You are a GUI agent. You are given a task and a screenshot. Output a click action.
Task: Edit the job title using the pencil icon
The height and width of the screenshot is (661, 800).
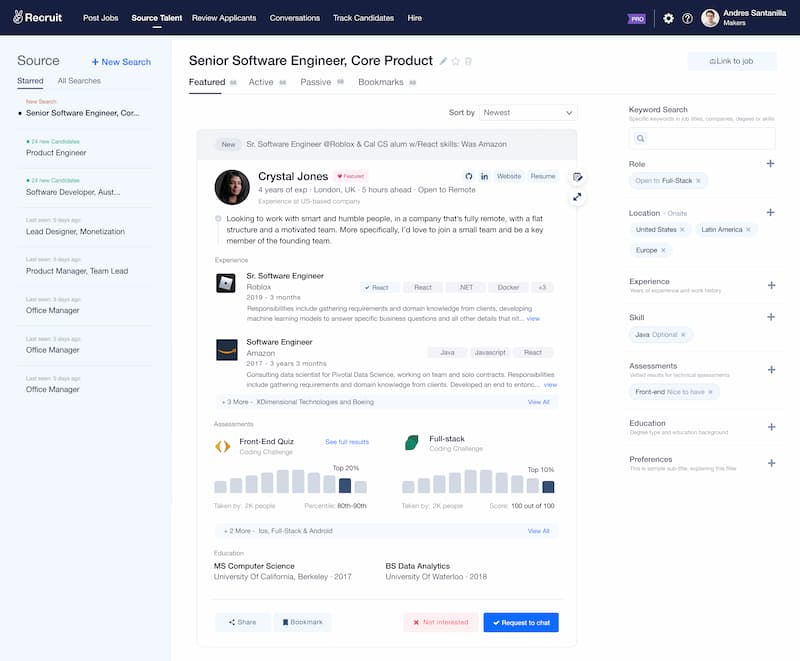(442, 60)
